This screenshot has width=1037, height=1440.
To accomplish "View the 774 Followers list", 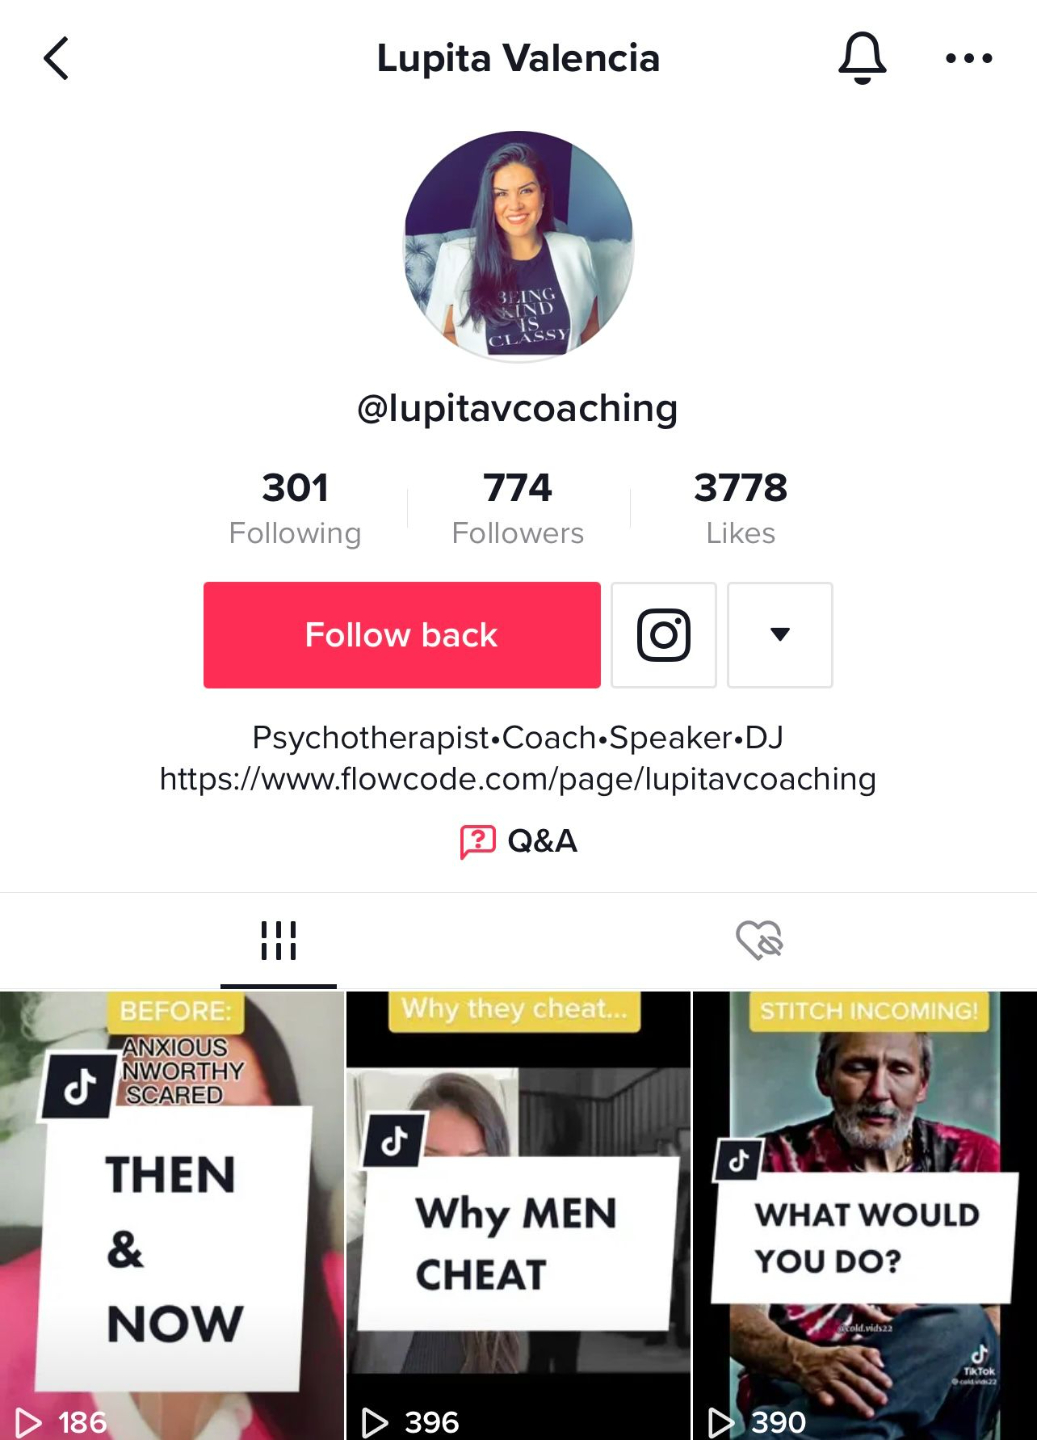I will tap(518, 508).
